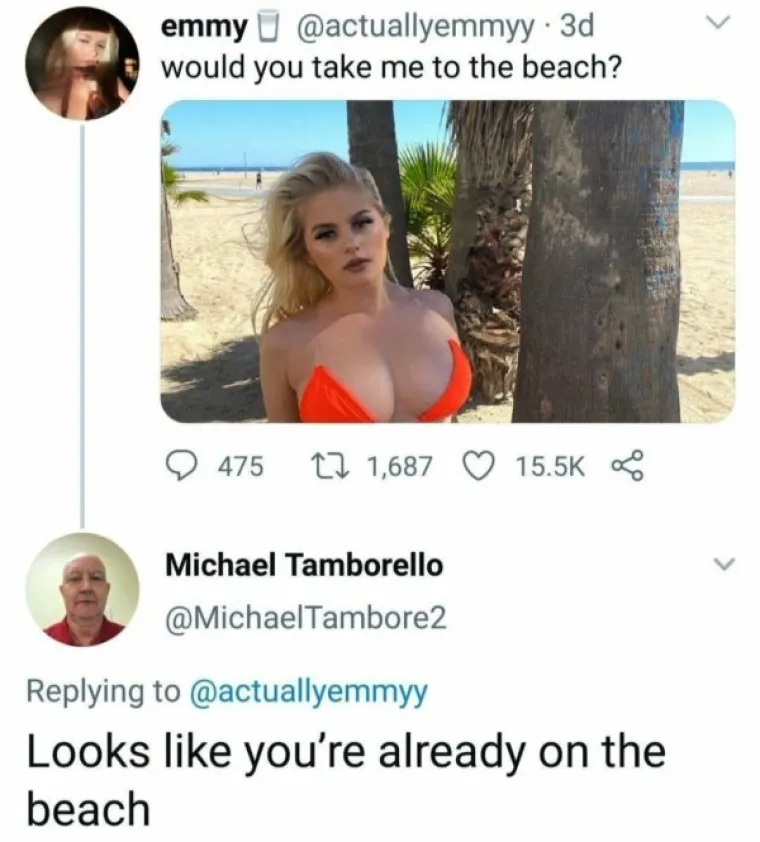This screenshot has height=842, width=760.
Task: Click the 475 replies count
Action: point(241,466)
